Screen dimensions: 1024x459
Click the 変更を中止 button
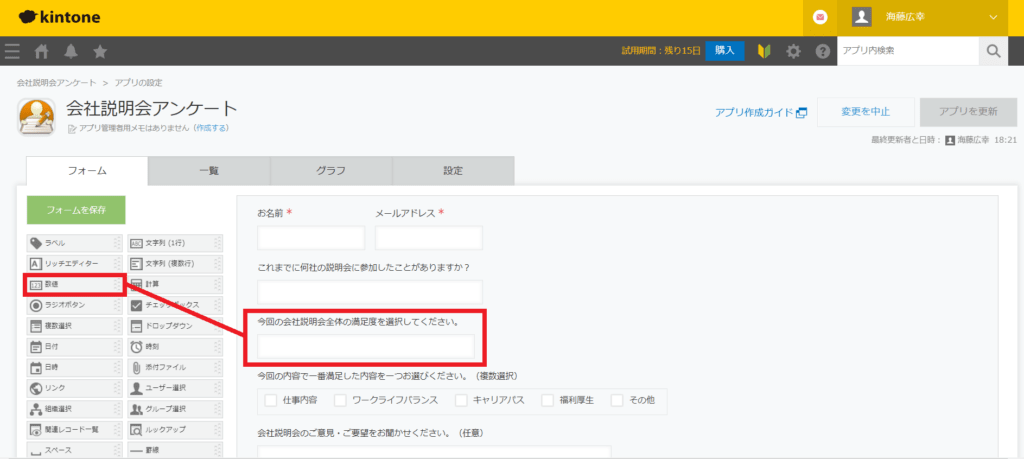865,112
